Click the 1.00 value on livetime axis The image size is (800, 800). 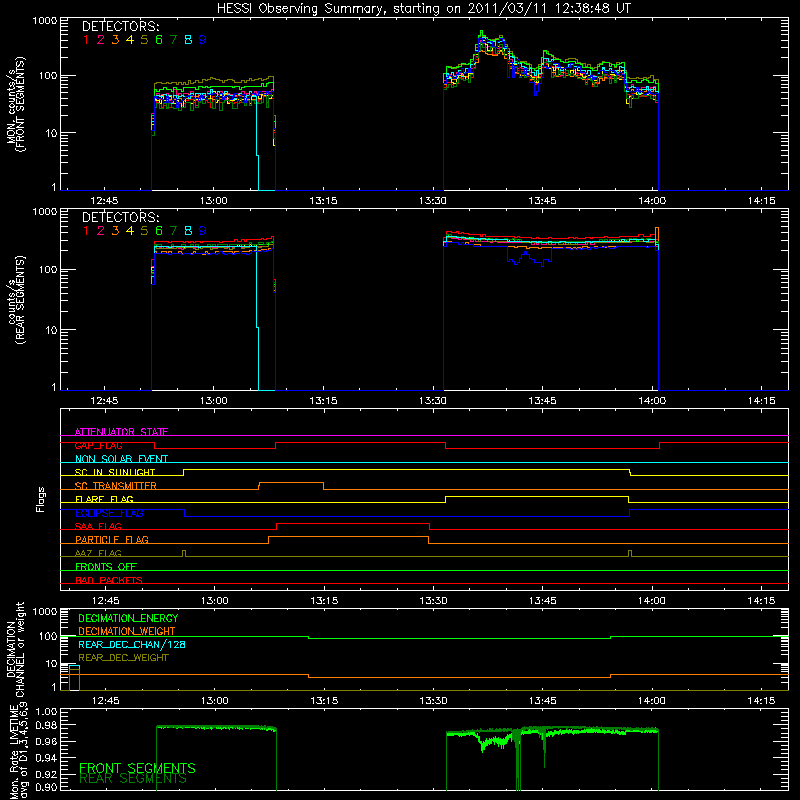pos(46,712)
